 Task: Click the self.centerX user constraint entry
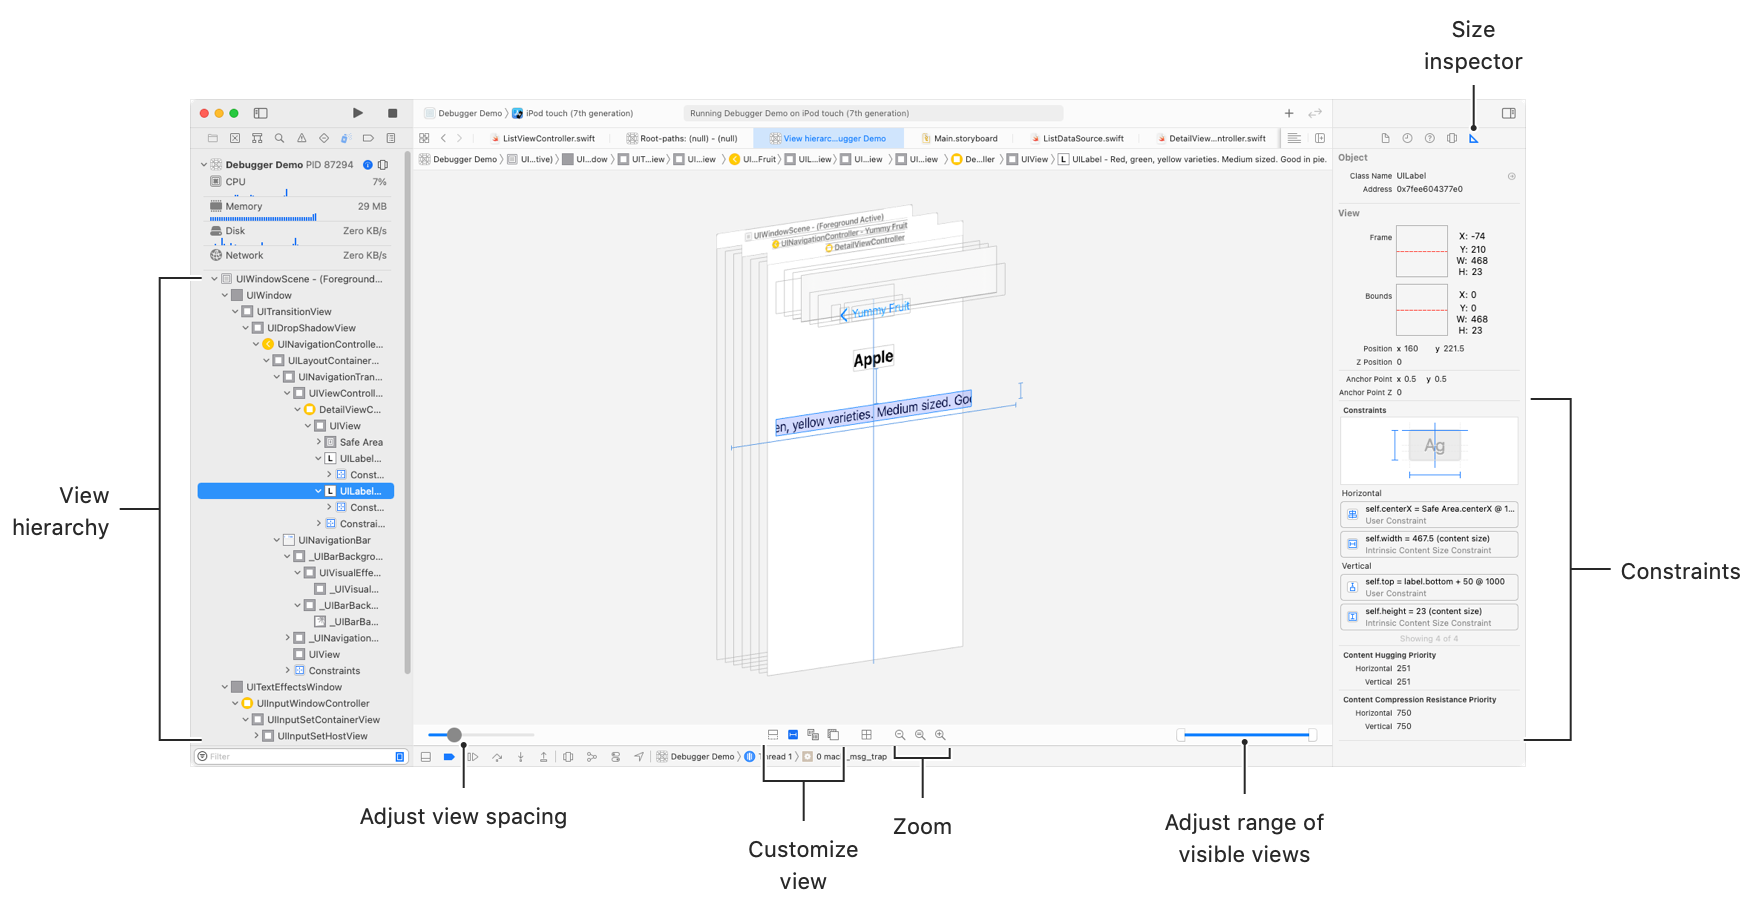tap(1429, 514)
